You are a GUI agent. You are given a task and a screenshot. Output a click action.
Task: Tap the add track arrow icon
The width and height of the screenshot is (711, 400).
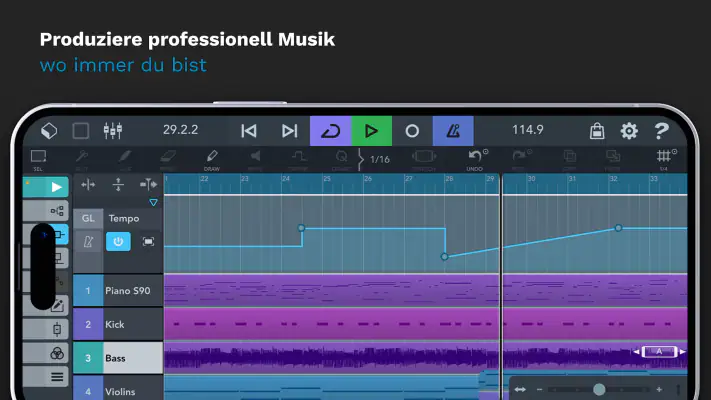[148, 185]
